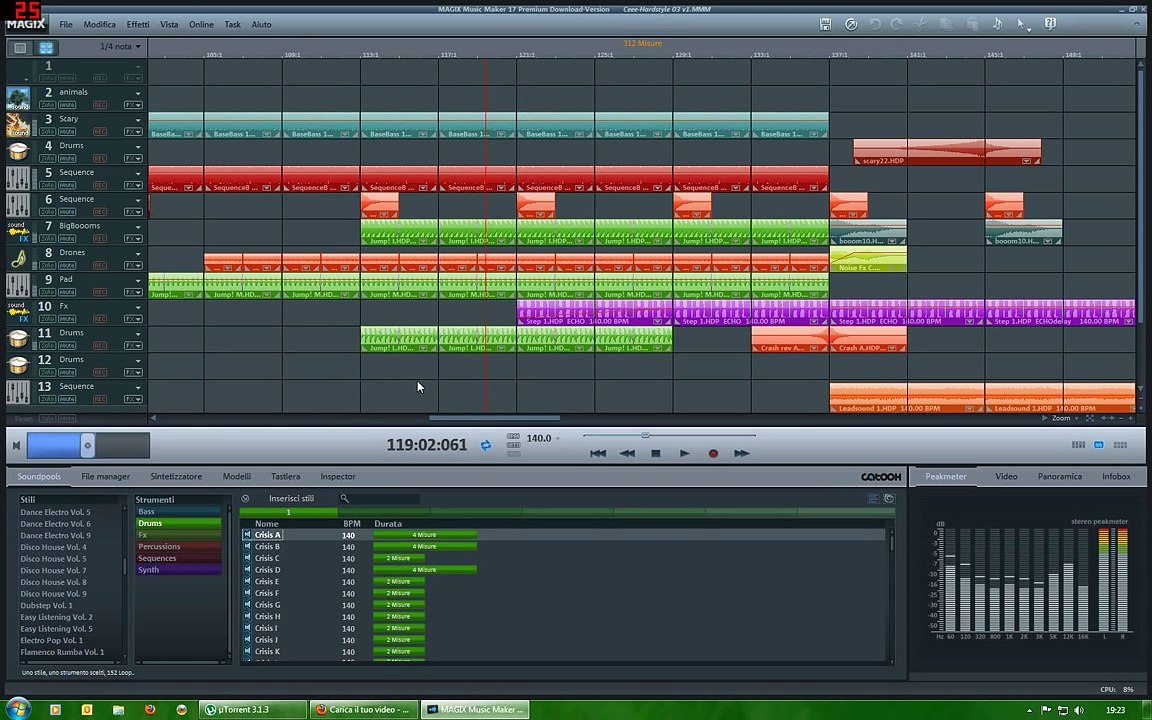
Task: Expand track 8 Drones name dropdown arrow
Action: [137, 253]
